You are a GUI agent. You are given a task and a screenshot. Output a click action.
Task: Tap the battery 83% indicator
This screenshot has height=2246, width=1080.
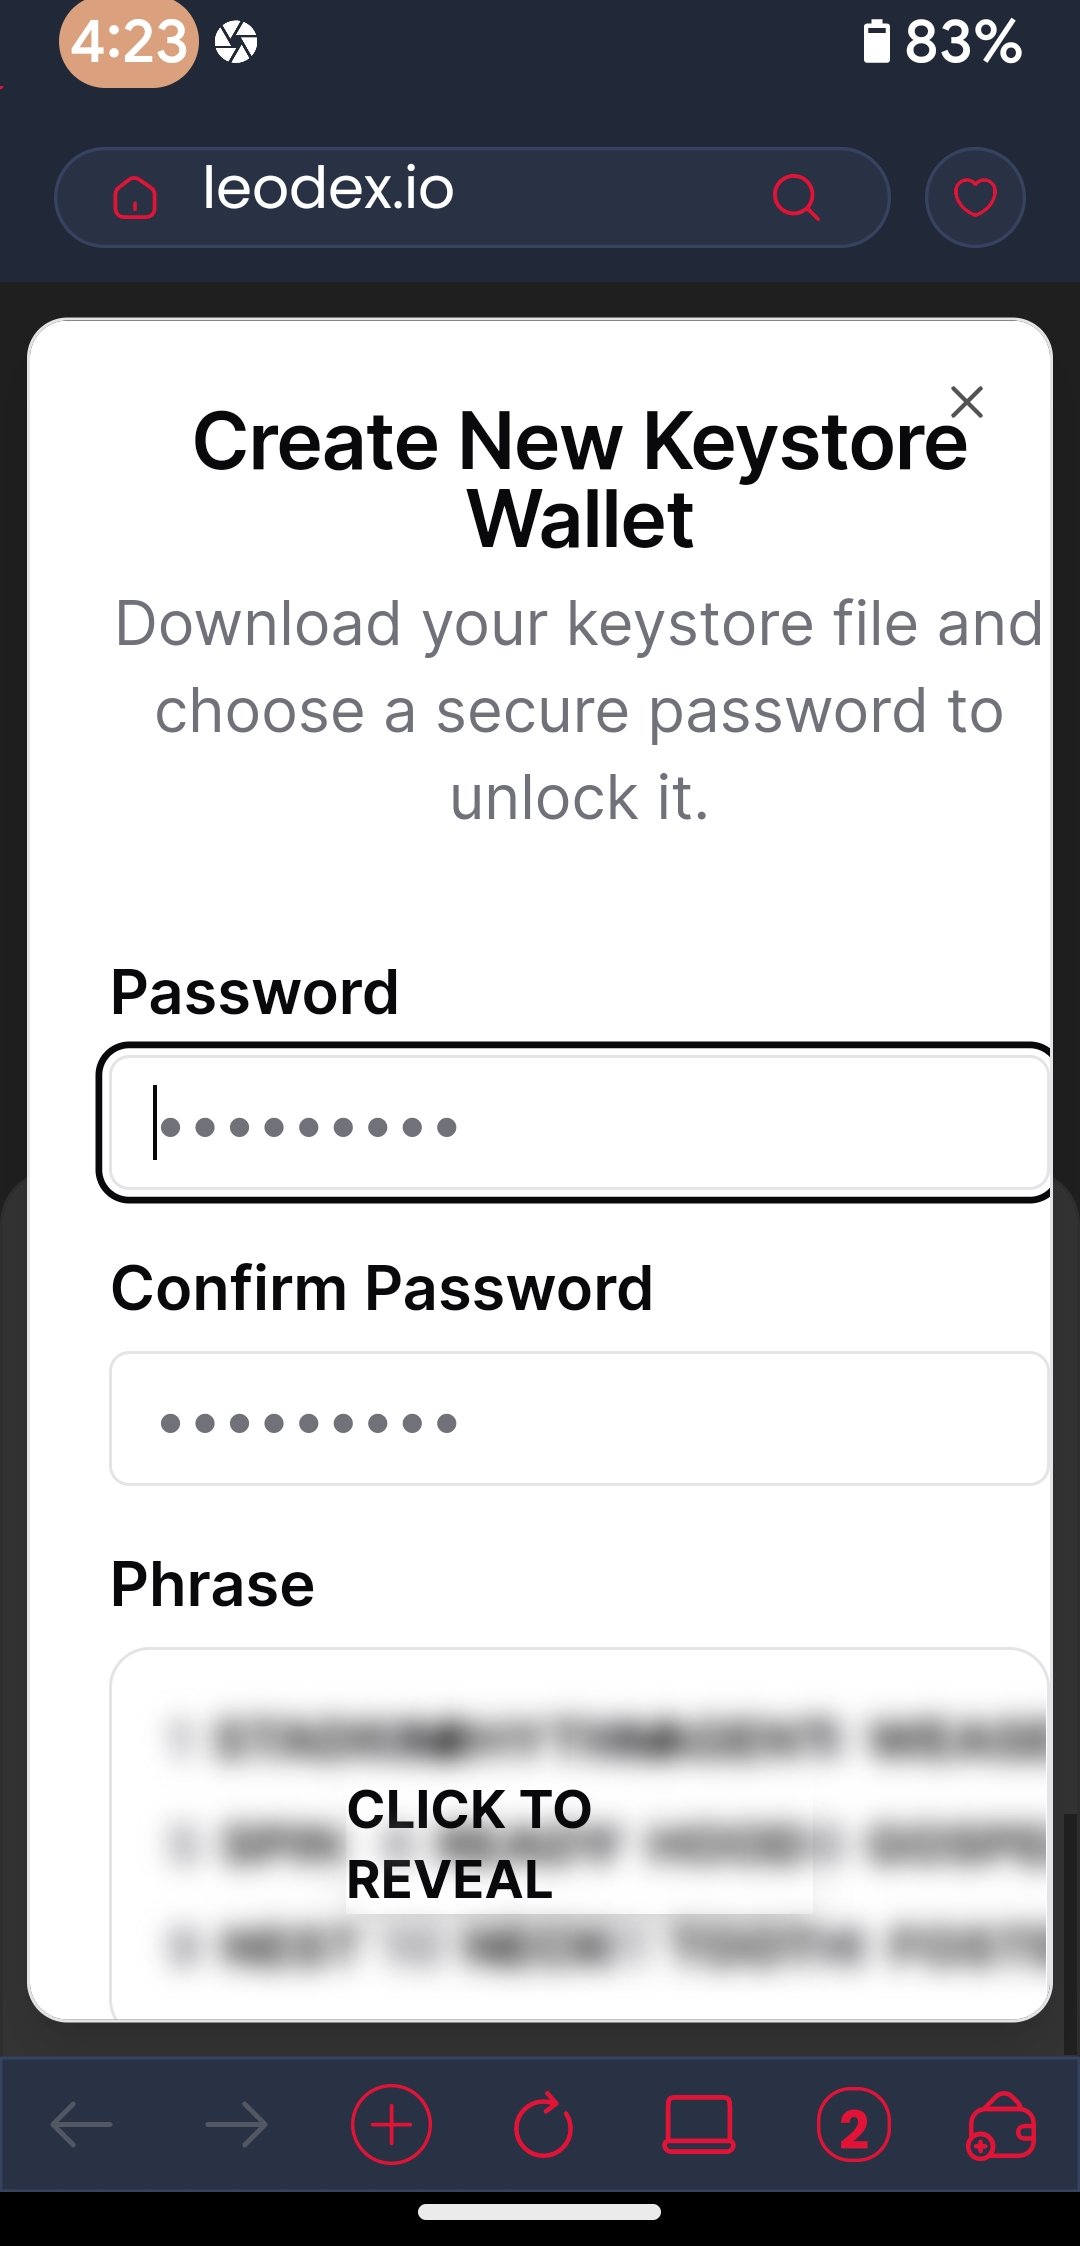[942, 43]
